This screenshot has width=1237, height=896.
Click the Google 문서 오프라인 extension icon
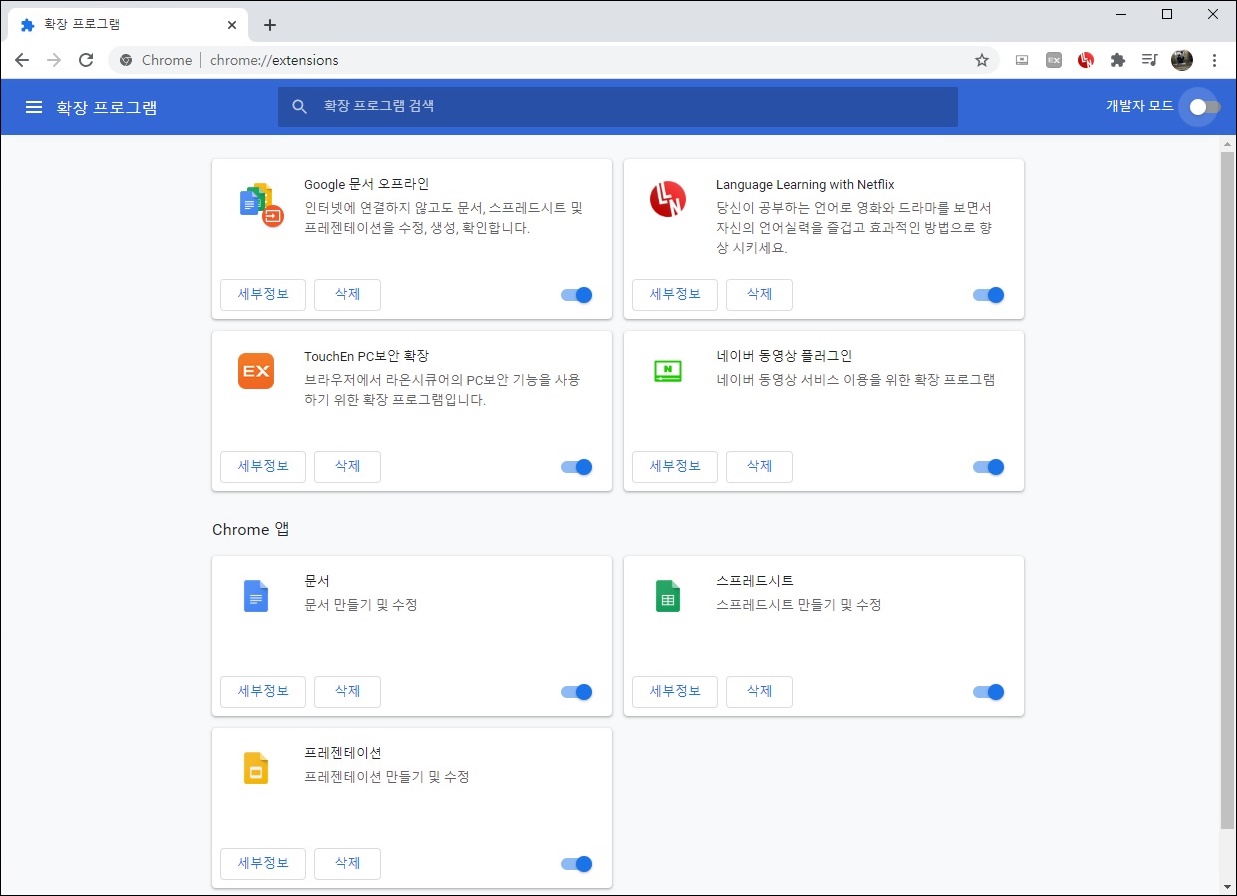[262, 205]
